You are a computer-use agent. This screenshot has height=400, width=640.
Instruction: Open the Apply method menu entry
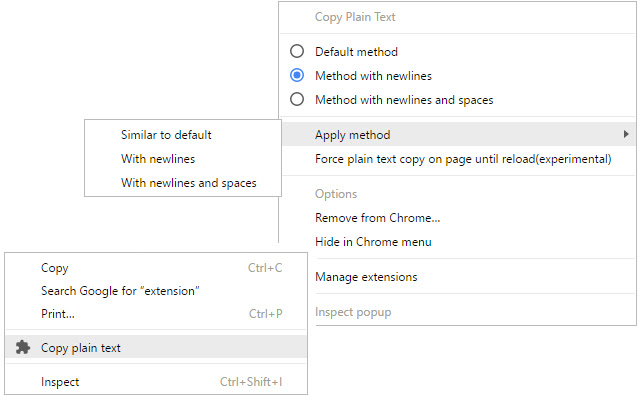coord(352,134)
